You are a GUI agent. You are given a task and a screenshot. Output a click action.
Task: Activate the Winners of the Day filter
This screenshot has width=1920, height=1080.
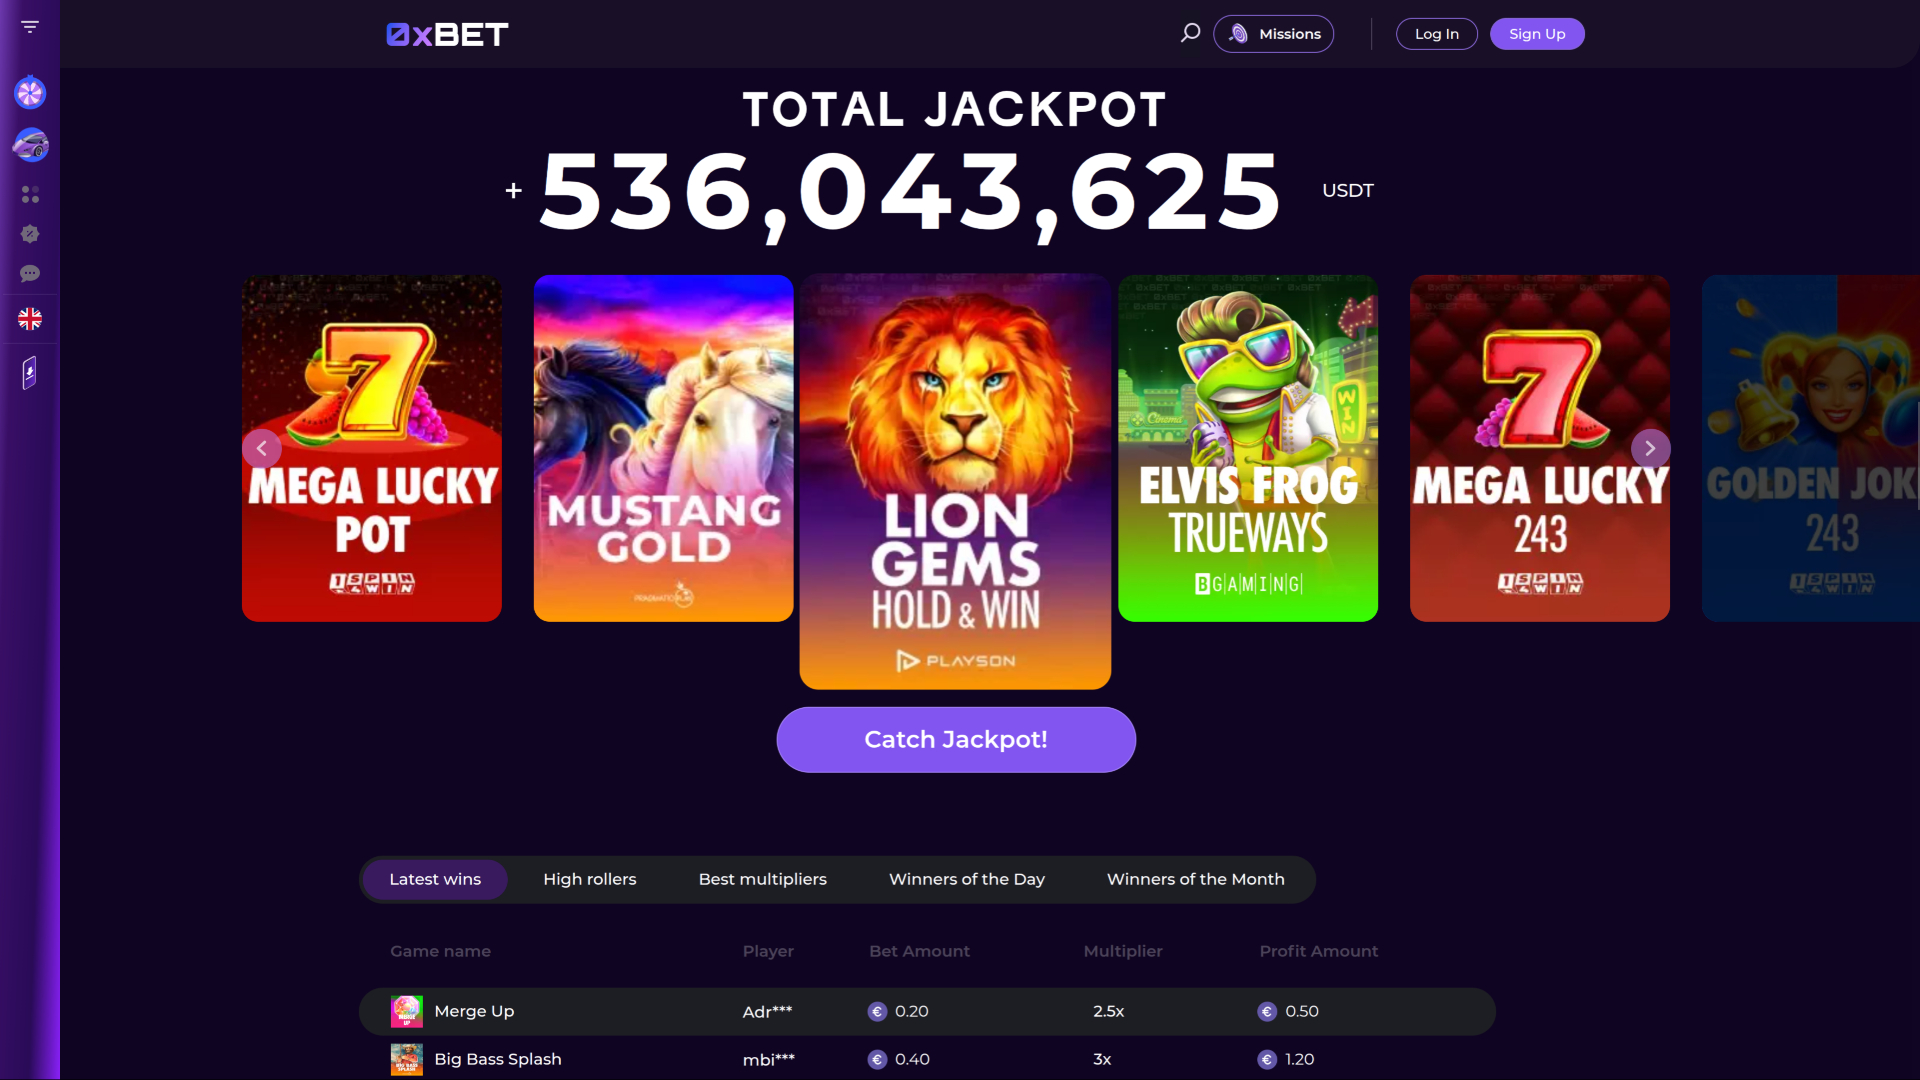click(966, 879)
